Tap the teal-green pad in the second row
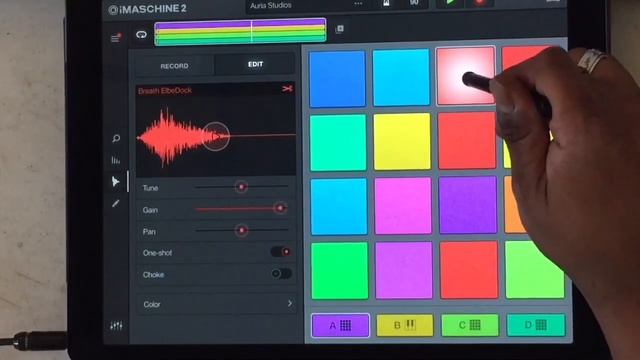 (338, 142)
